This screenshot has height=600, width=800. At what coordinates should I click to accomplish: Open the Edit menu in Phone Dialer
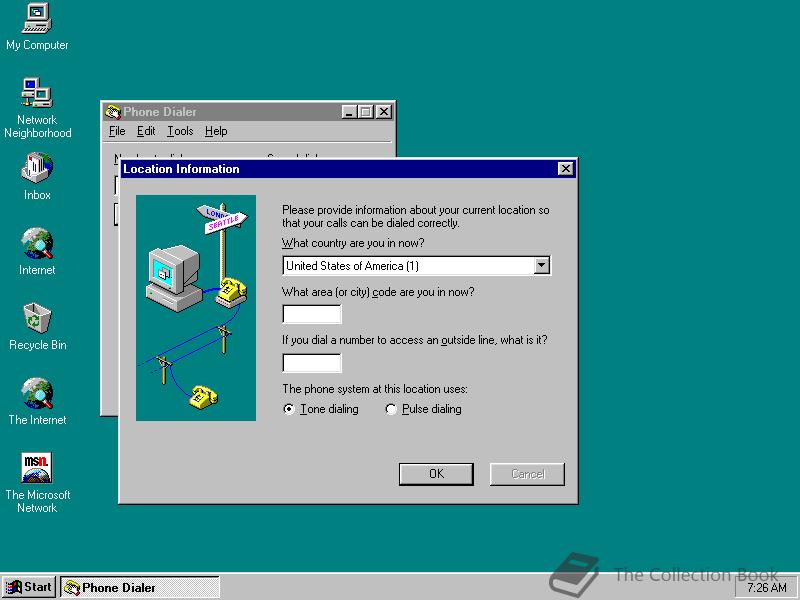(x=146, y=131)
